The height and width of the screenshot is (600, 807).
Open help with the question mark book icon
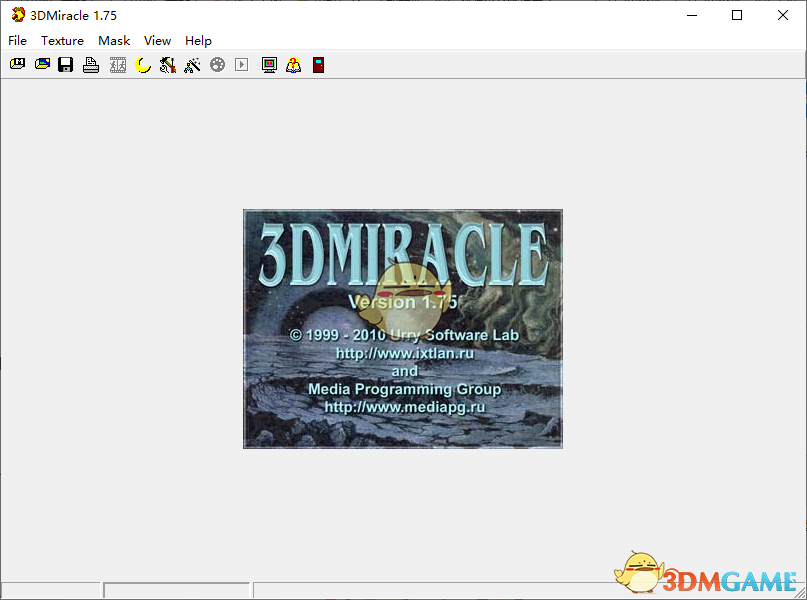294,65
